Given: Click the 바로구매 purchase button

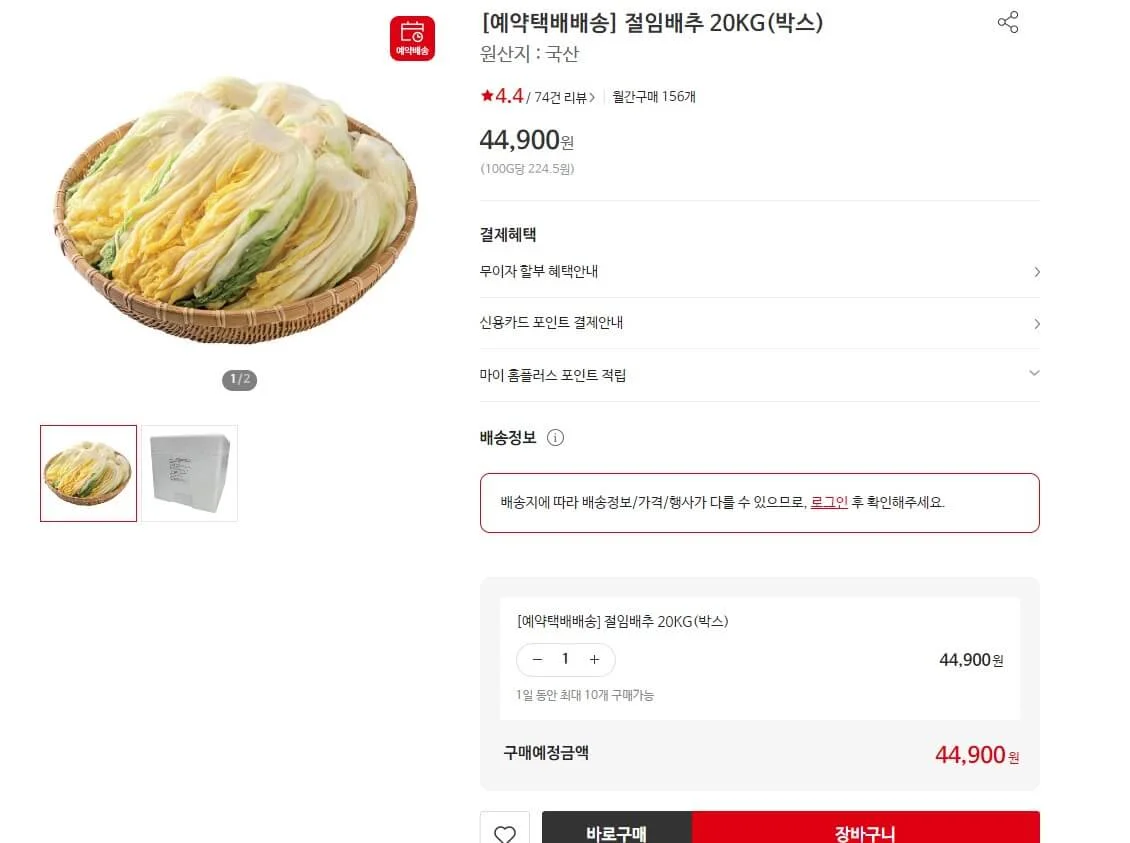Looking at the screenshot, I should (x=614, y=832).
